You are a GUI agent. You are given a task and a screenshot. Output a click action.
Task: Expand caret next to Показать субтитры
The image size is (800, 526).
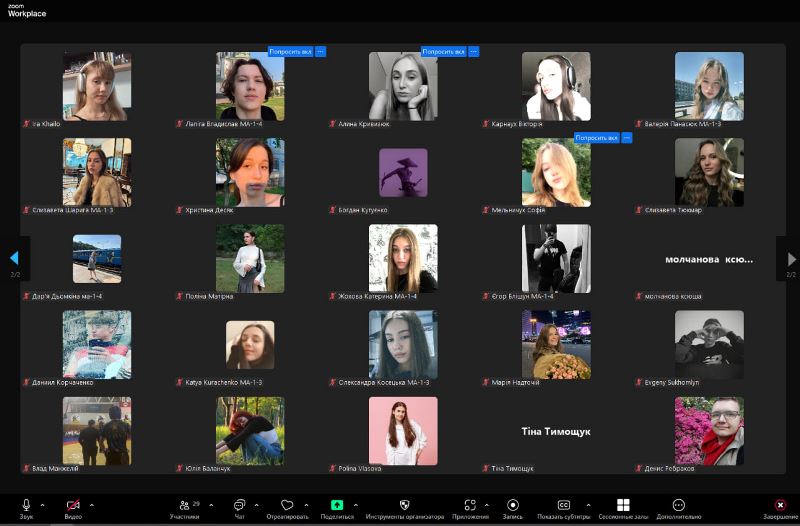click(588, 505)
